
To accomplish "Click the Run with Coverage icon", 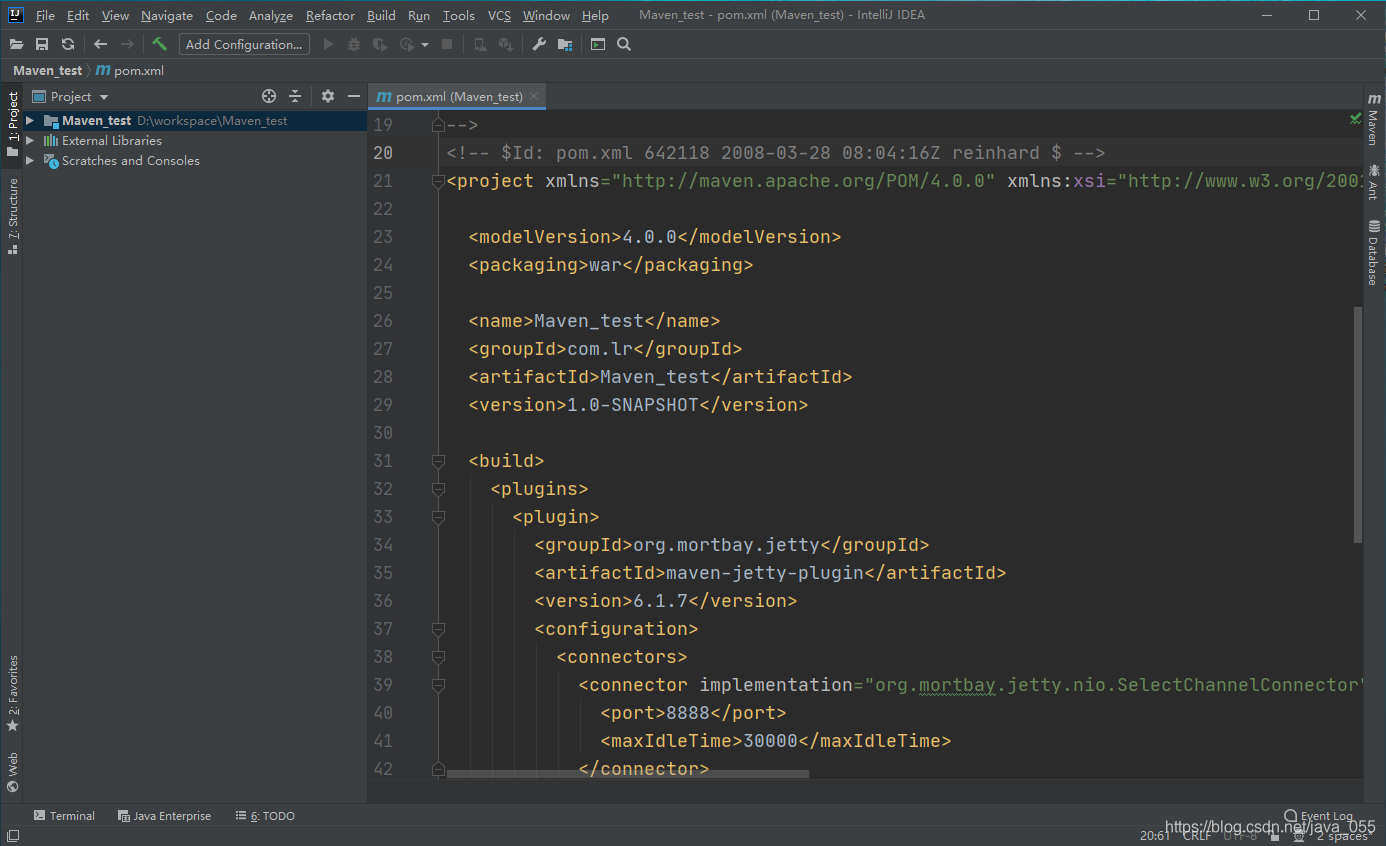I will click(380, 44).
